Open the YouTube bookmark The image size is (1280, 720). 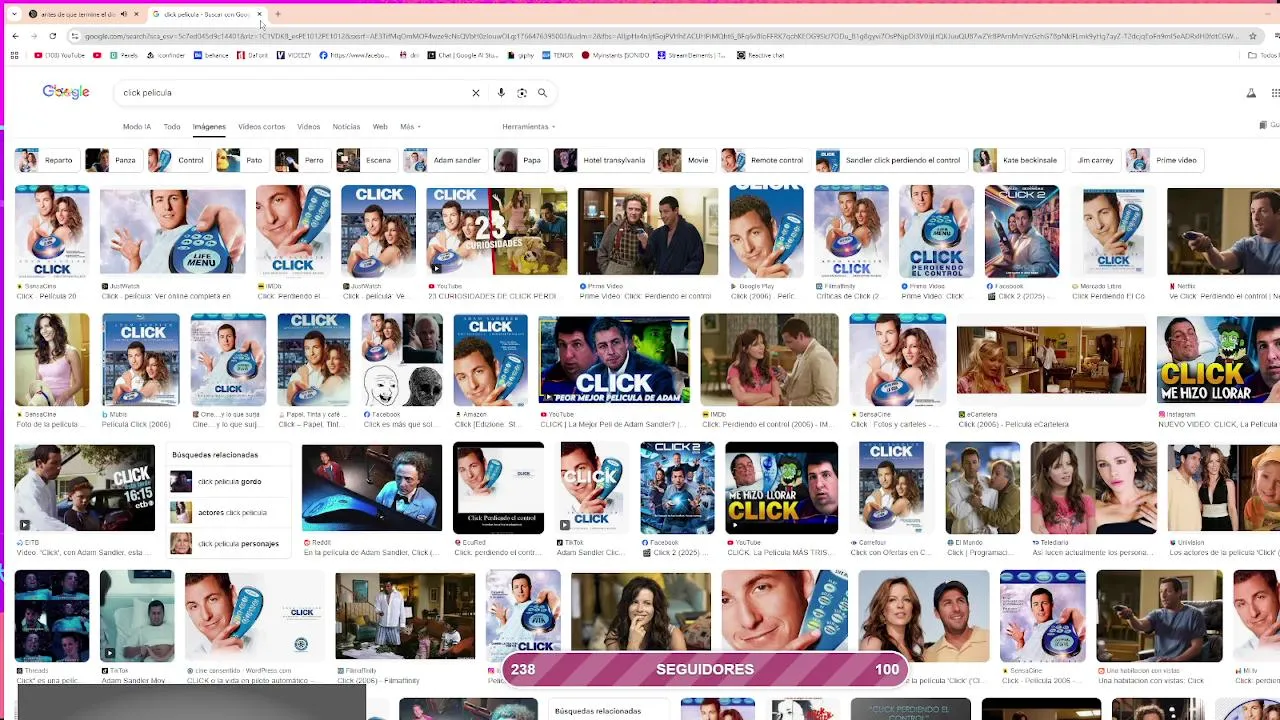pyautogui.click(x=58, y=55)
